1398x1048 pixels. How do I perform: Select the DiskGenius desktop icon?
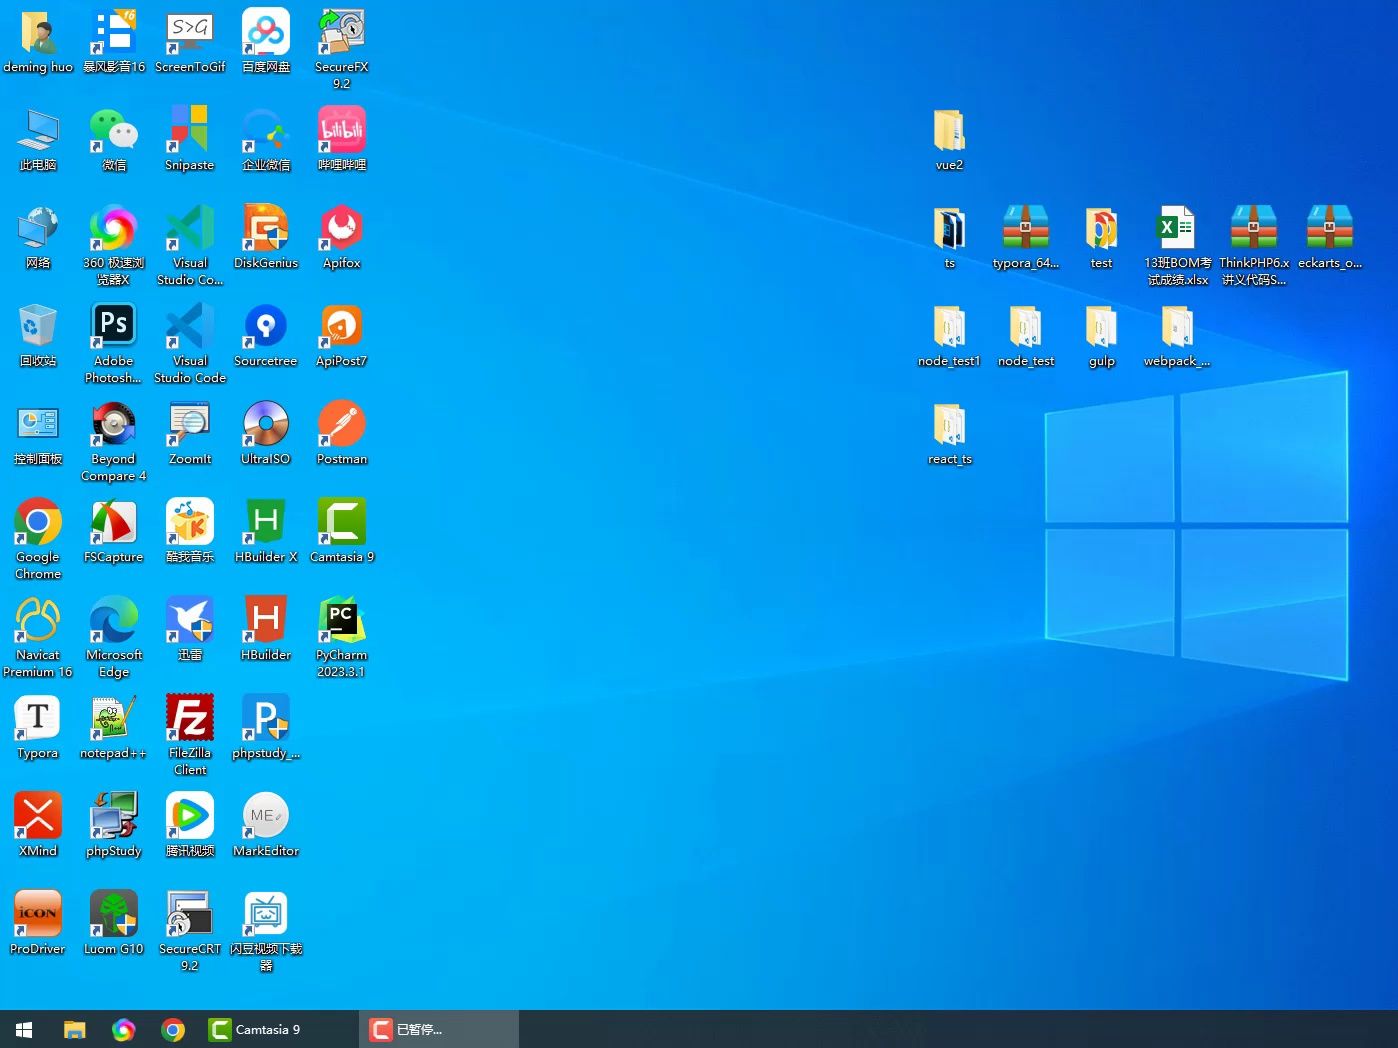point(266,238)
